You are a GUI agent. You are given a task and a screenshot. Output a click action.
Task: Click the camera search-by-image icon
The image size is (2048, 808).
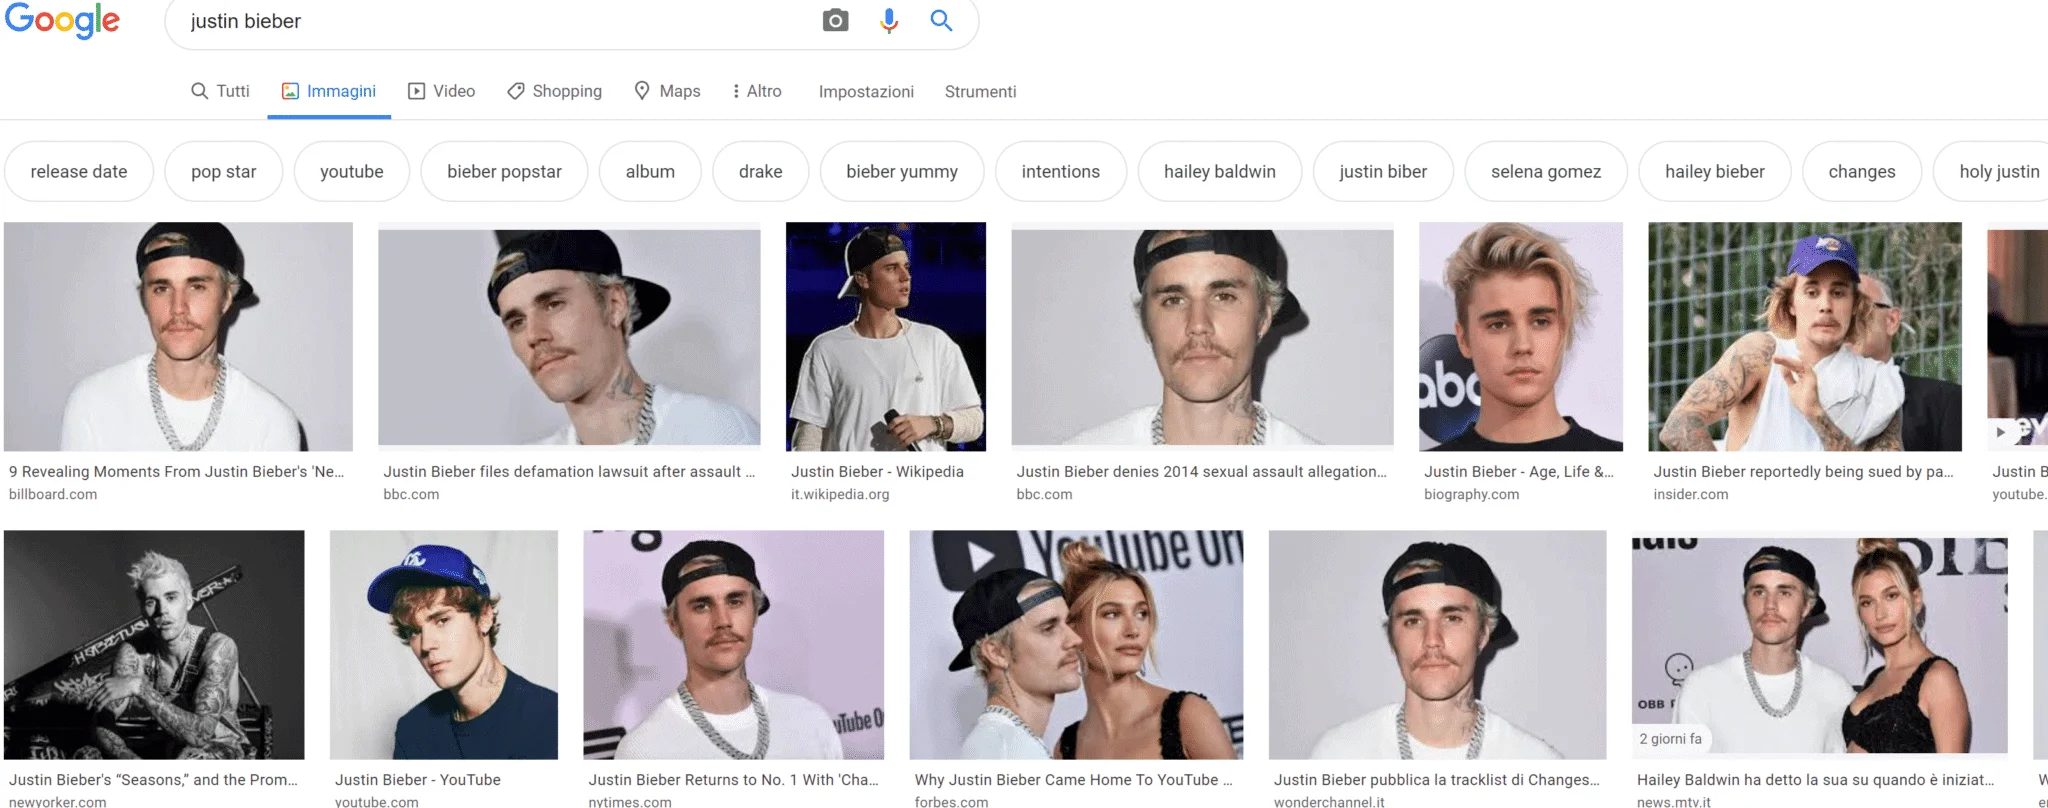[x=835, y=21]
